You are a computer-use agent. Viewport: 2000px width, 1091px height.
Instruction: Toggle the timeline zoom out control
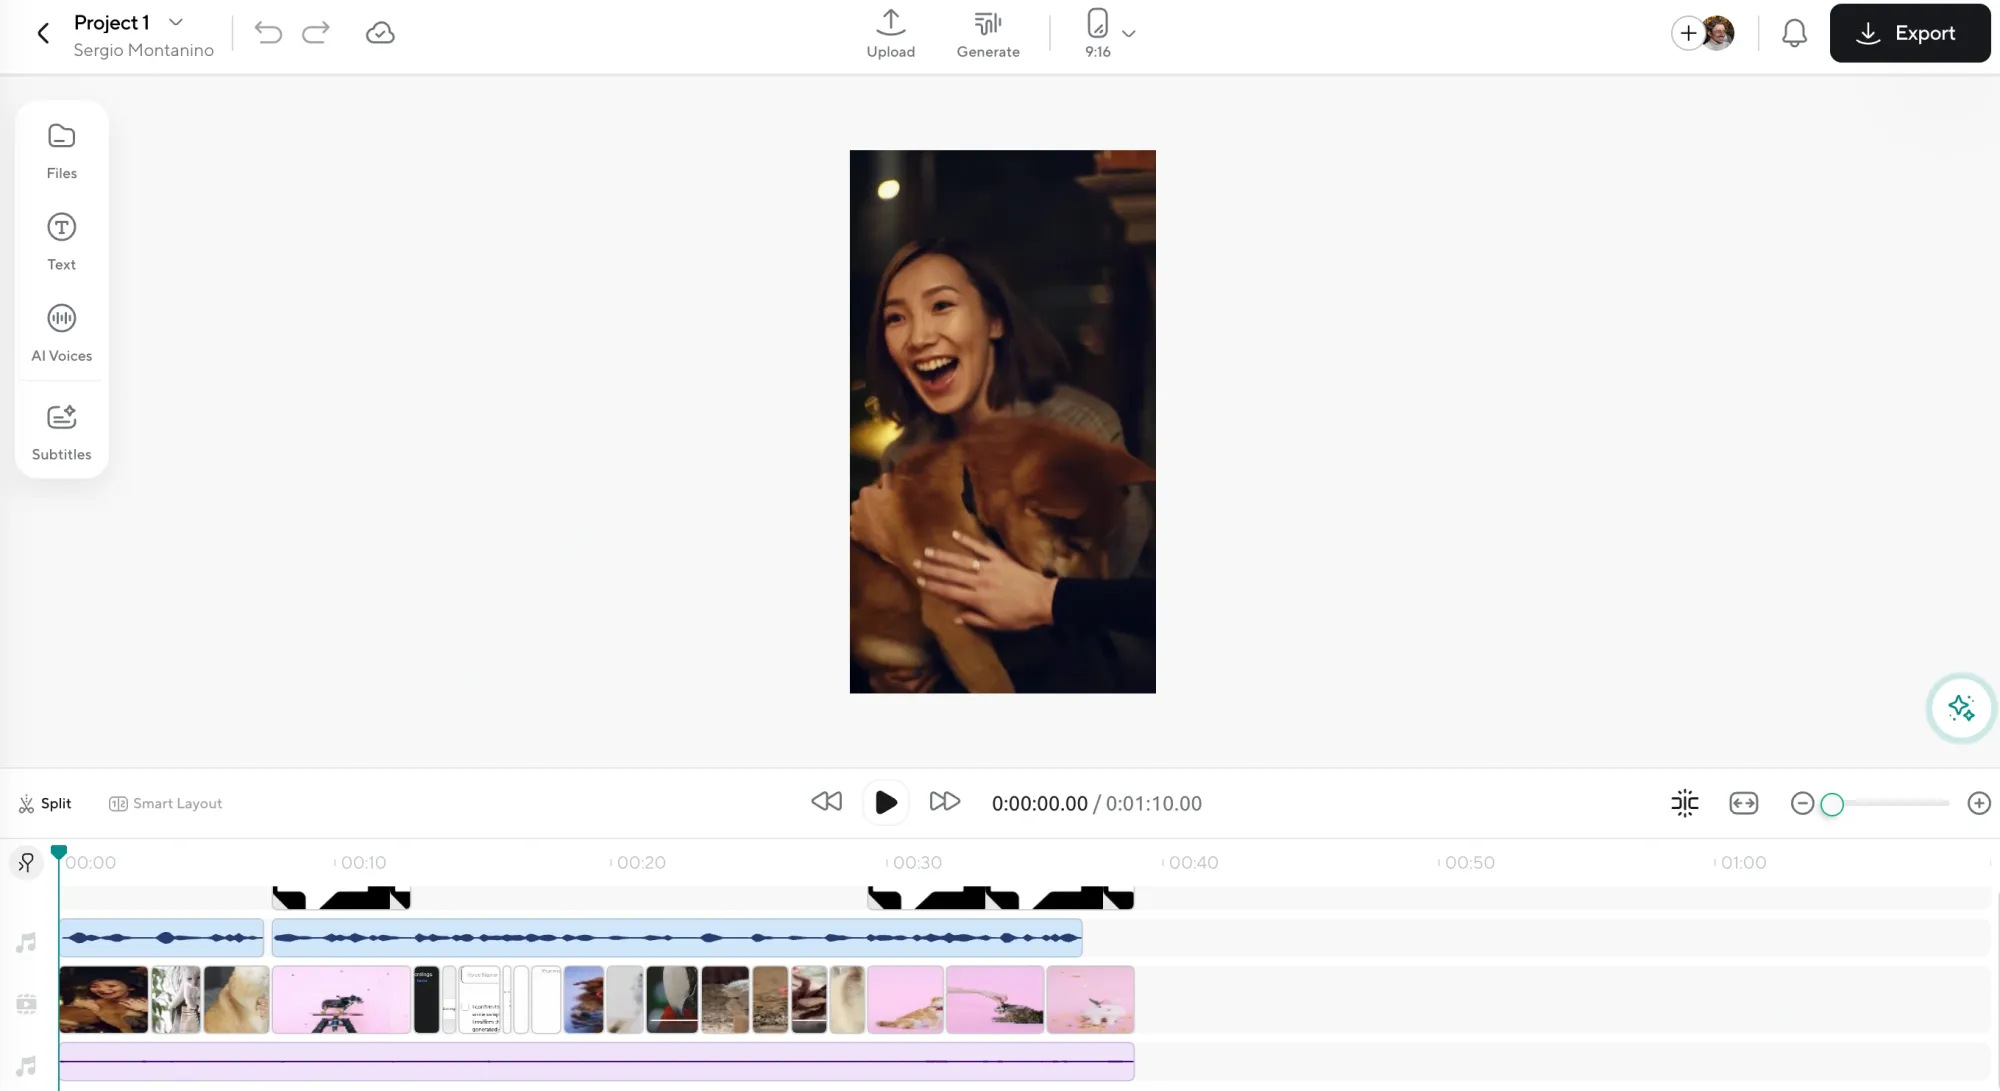[1803, 802]
